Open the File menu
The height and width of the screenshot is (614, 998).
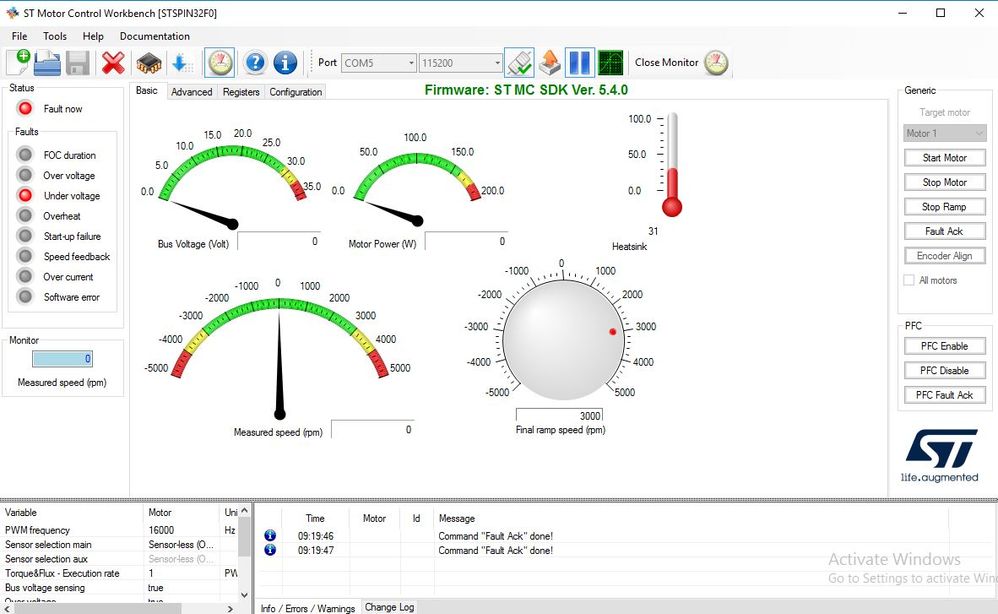(20, 36)
